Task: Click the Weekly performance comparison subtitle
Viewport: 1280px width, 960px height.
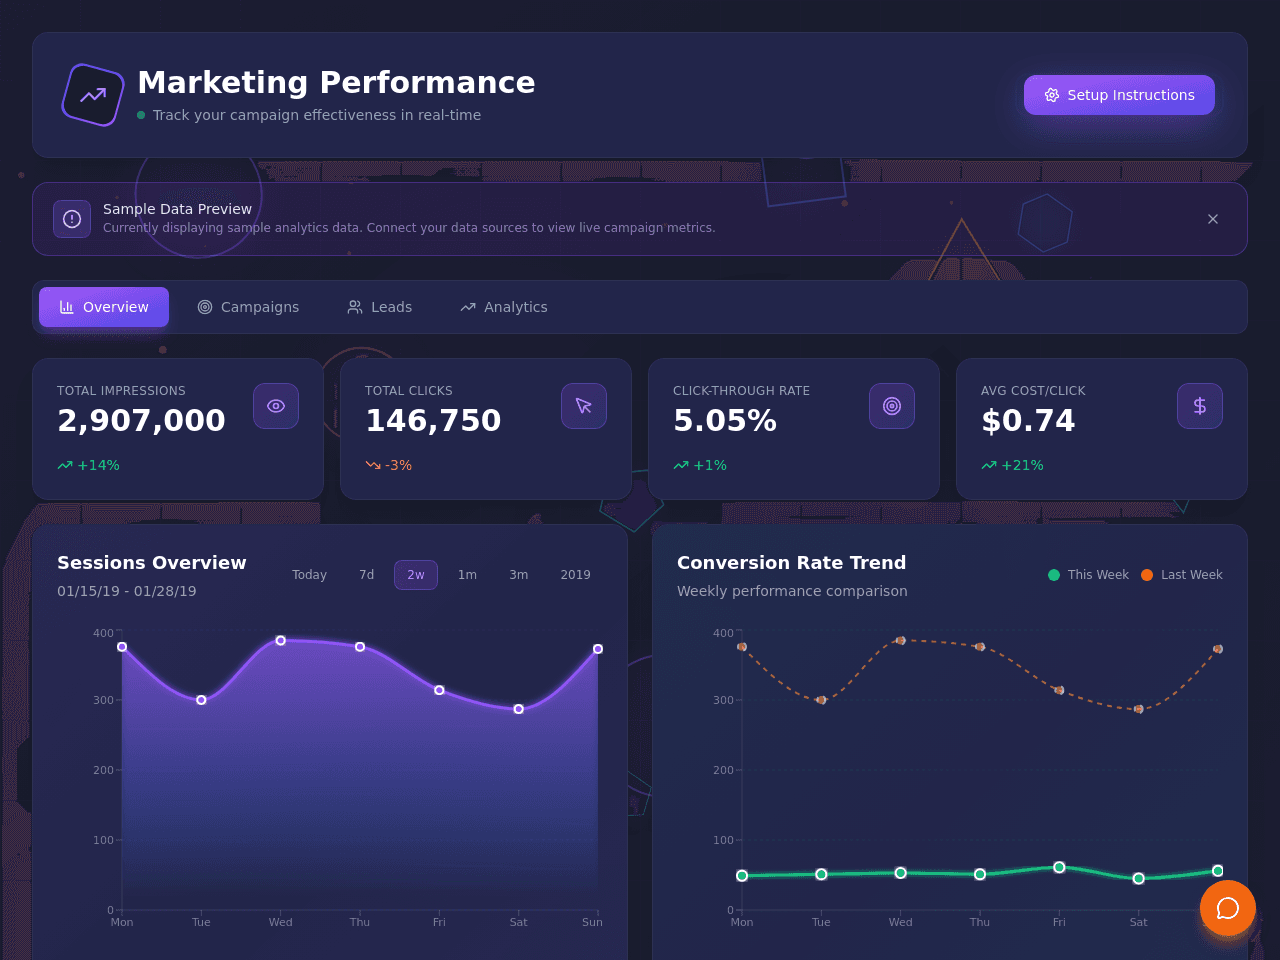Action: (792, 591)
